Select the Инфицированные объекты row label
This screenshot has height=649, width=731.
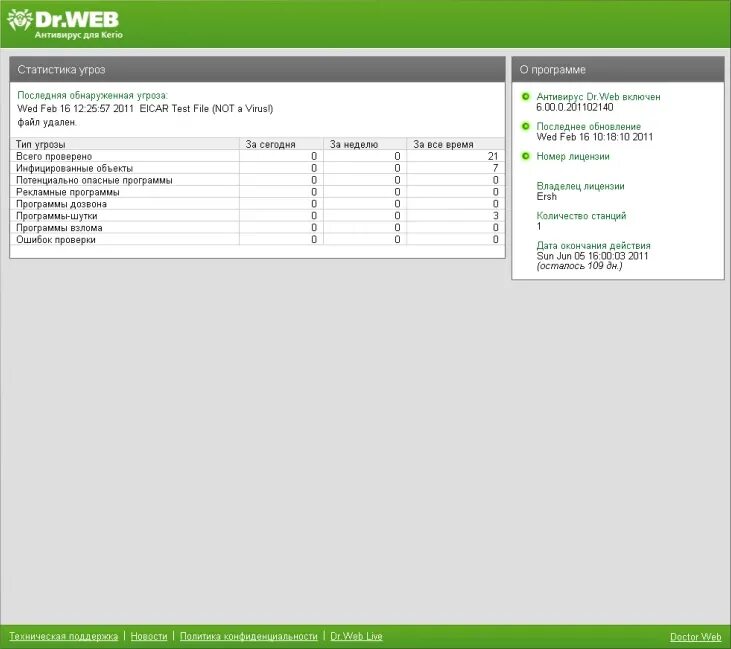tap(75, 168)
